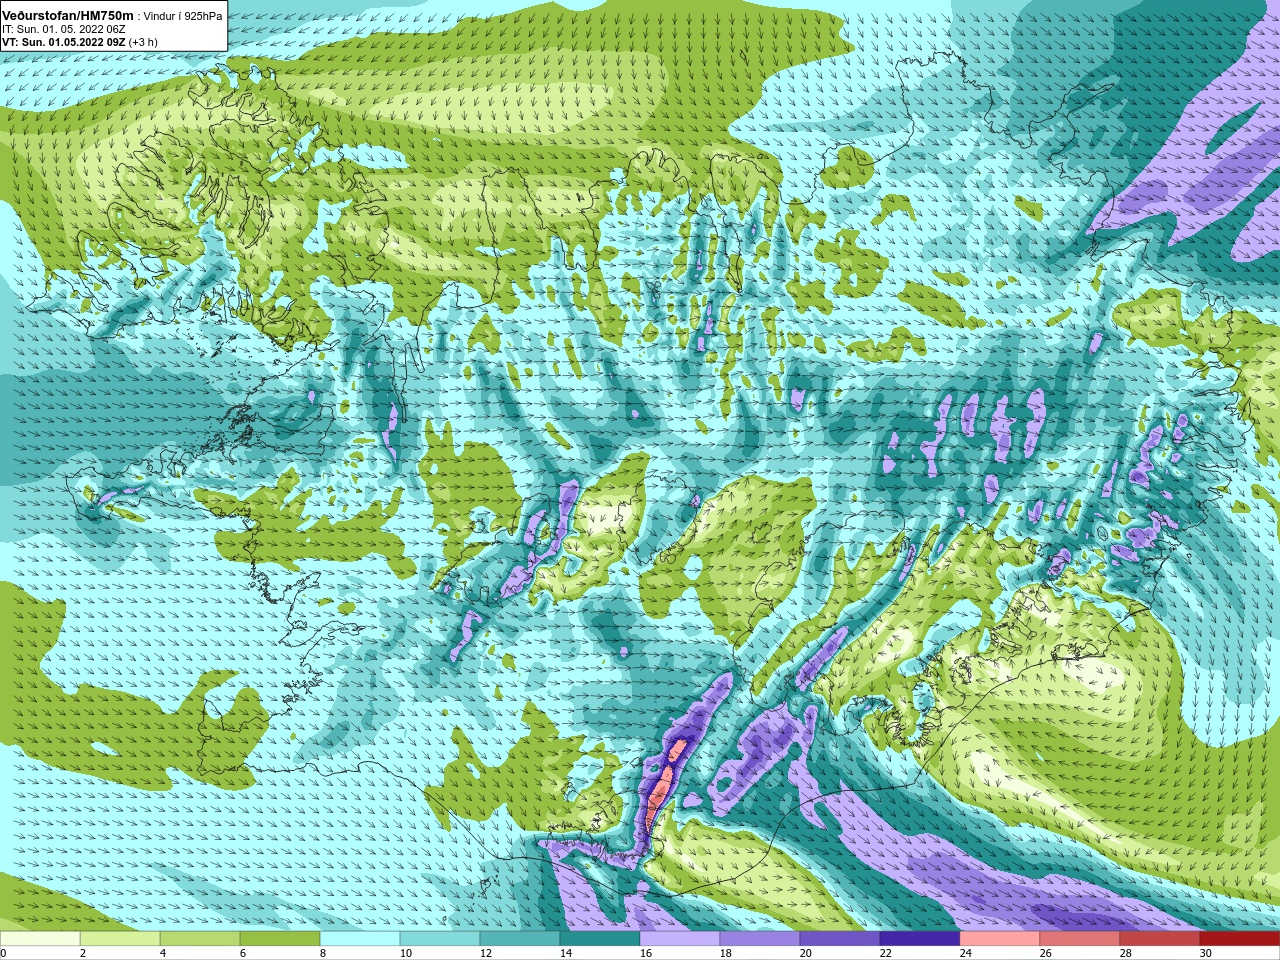The height and width of the screenshot is (960, 1280).
Task: Select the legend tick label '30'
Action: 1205,953
